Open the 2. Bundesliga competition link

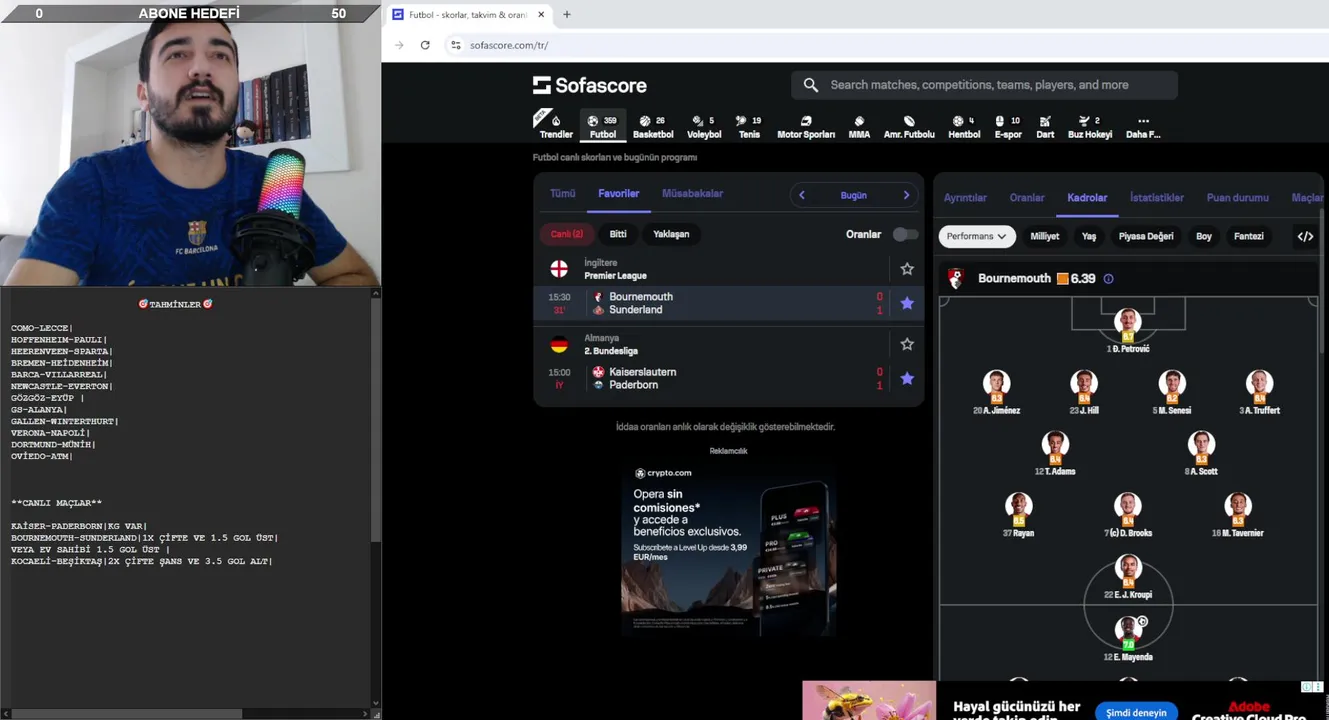pyautogui.click(x=611, y=351)
